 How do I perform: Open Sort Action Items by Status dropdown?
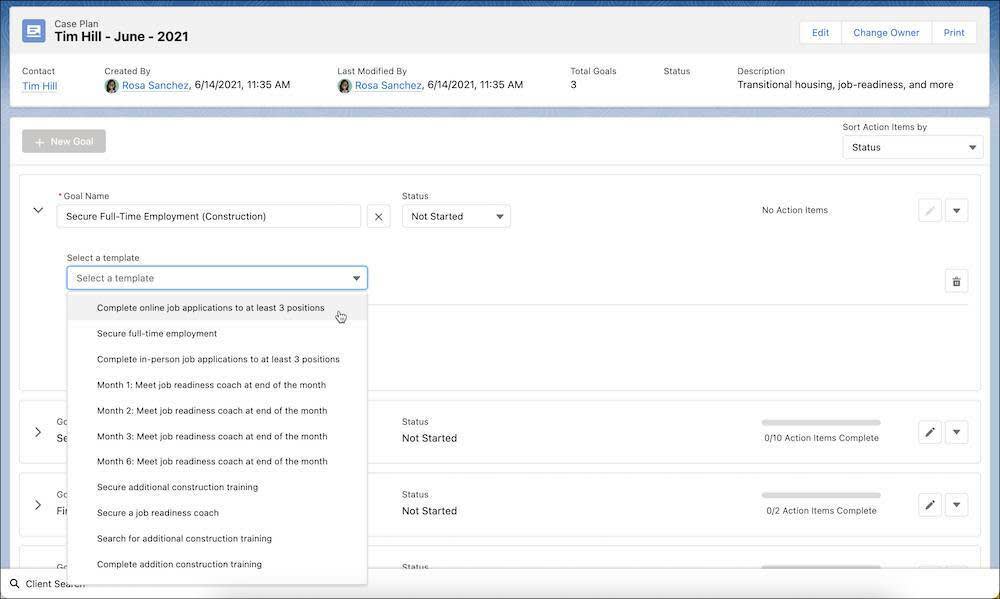point(913,147)
